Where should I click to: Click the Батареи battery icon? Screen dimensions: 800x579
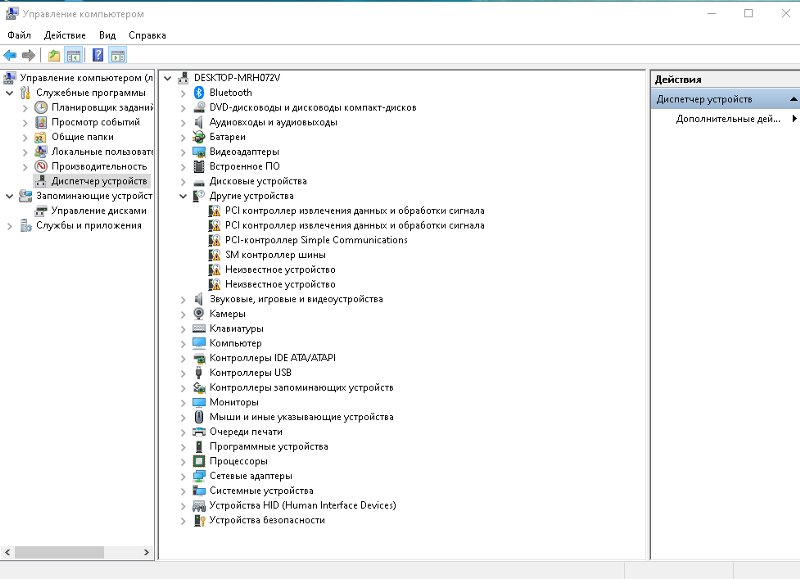pos(199,137)
